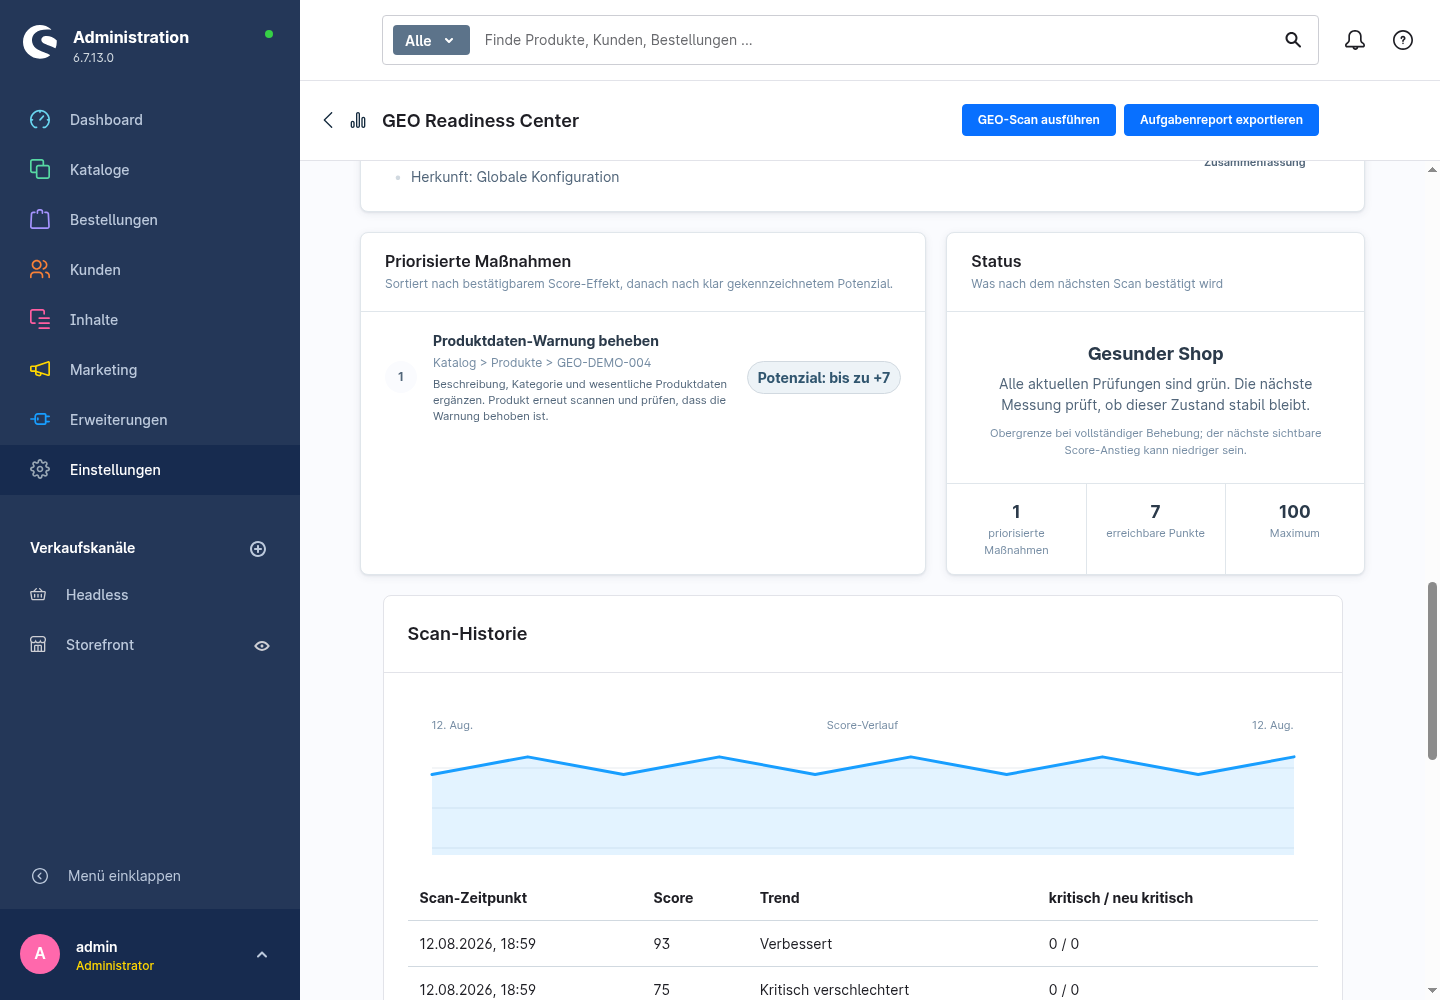Click the bar chart icon beside the title
This screenshot has width=1440, height=1000.
click(358, 120)
